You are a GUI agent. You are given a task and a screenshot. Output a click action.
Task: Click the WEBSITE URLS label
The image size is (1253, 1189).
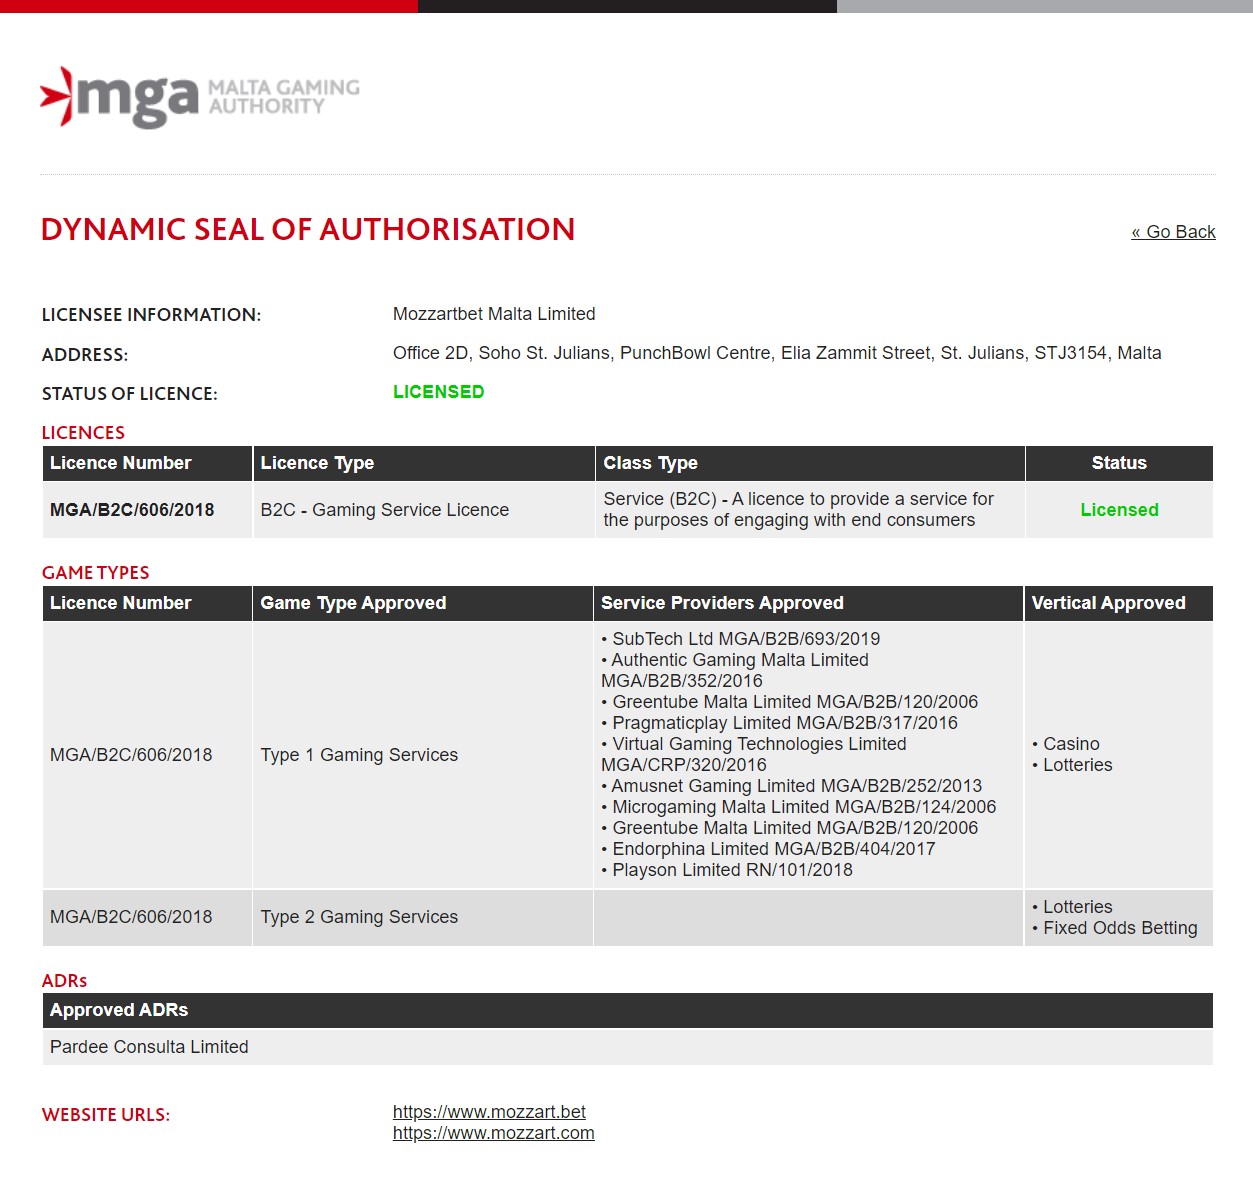[106, 1115]
